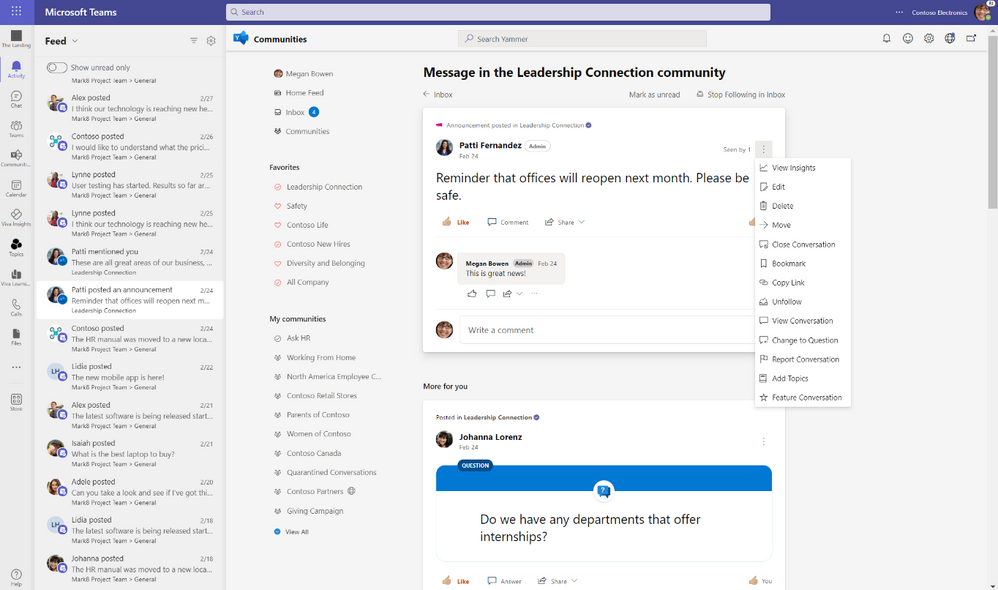
Task: Open Megan Bowen profile link in navigation
Action: 304,74
